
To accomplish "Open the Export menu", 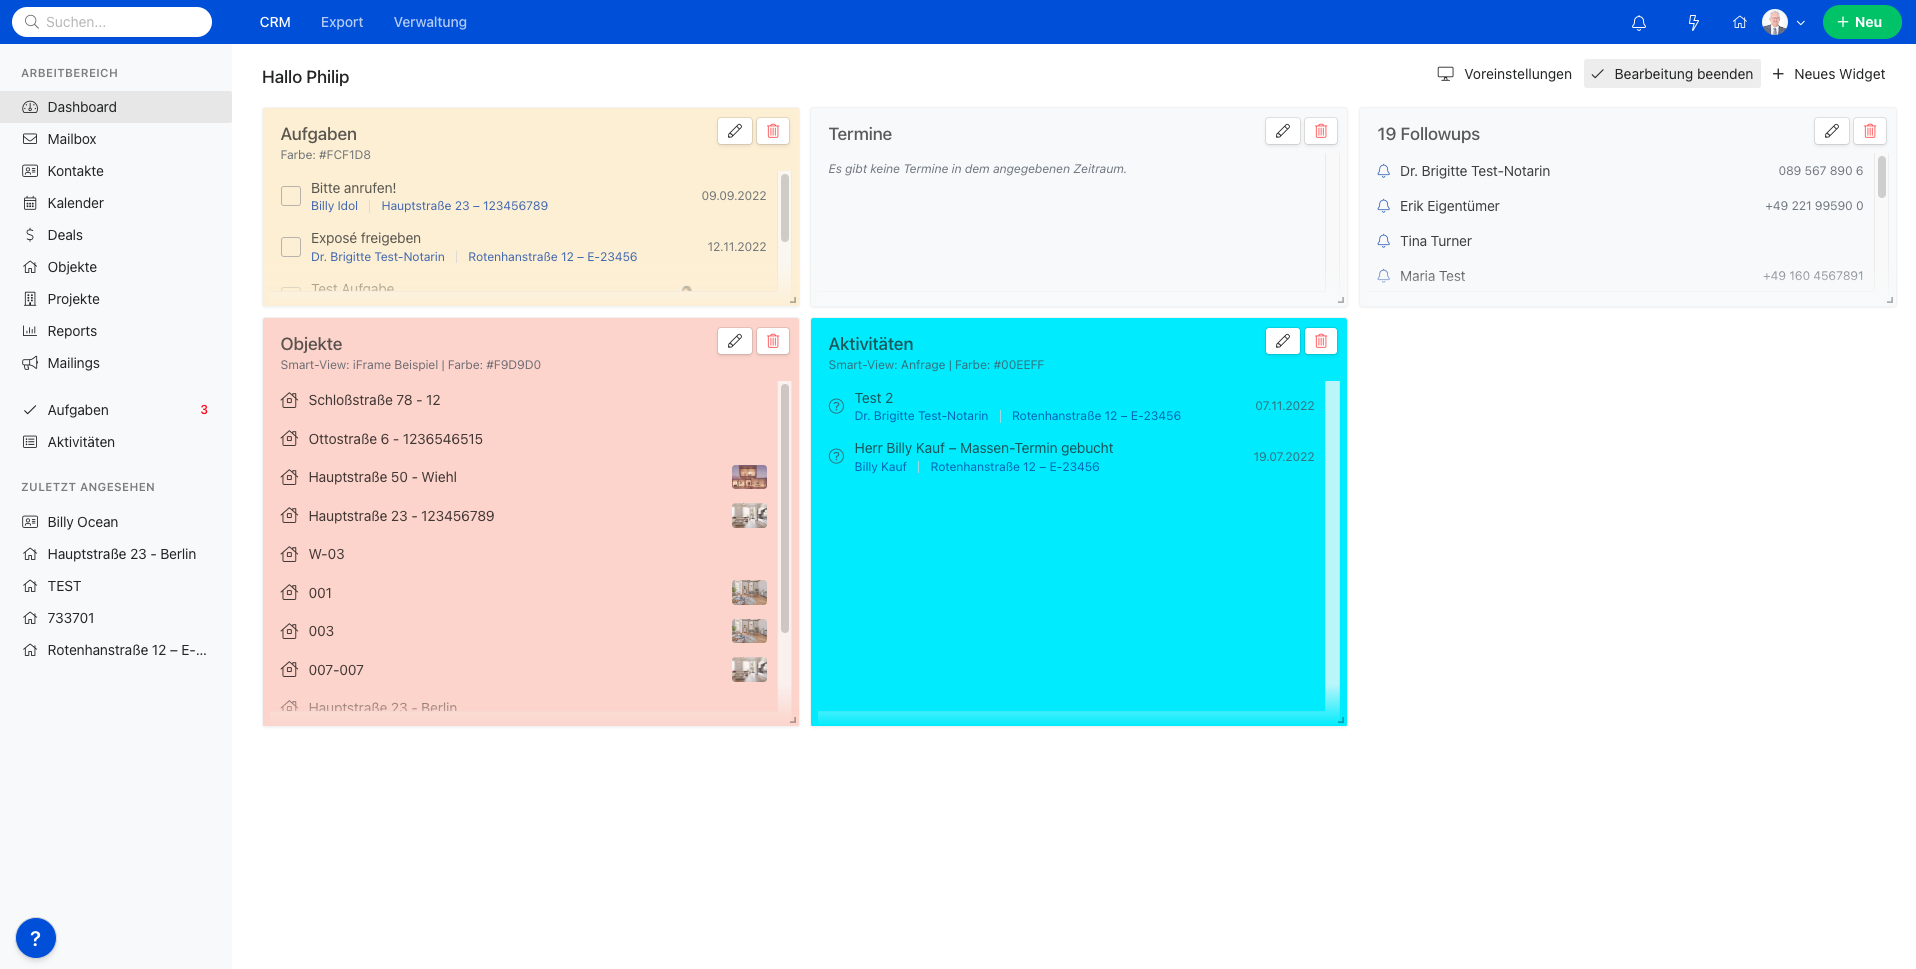I will (342, 22).
